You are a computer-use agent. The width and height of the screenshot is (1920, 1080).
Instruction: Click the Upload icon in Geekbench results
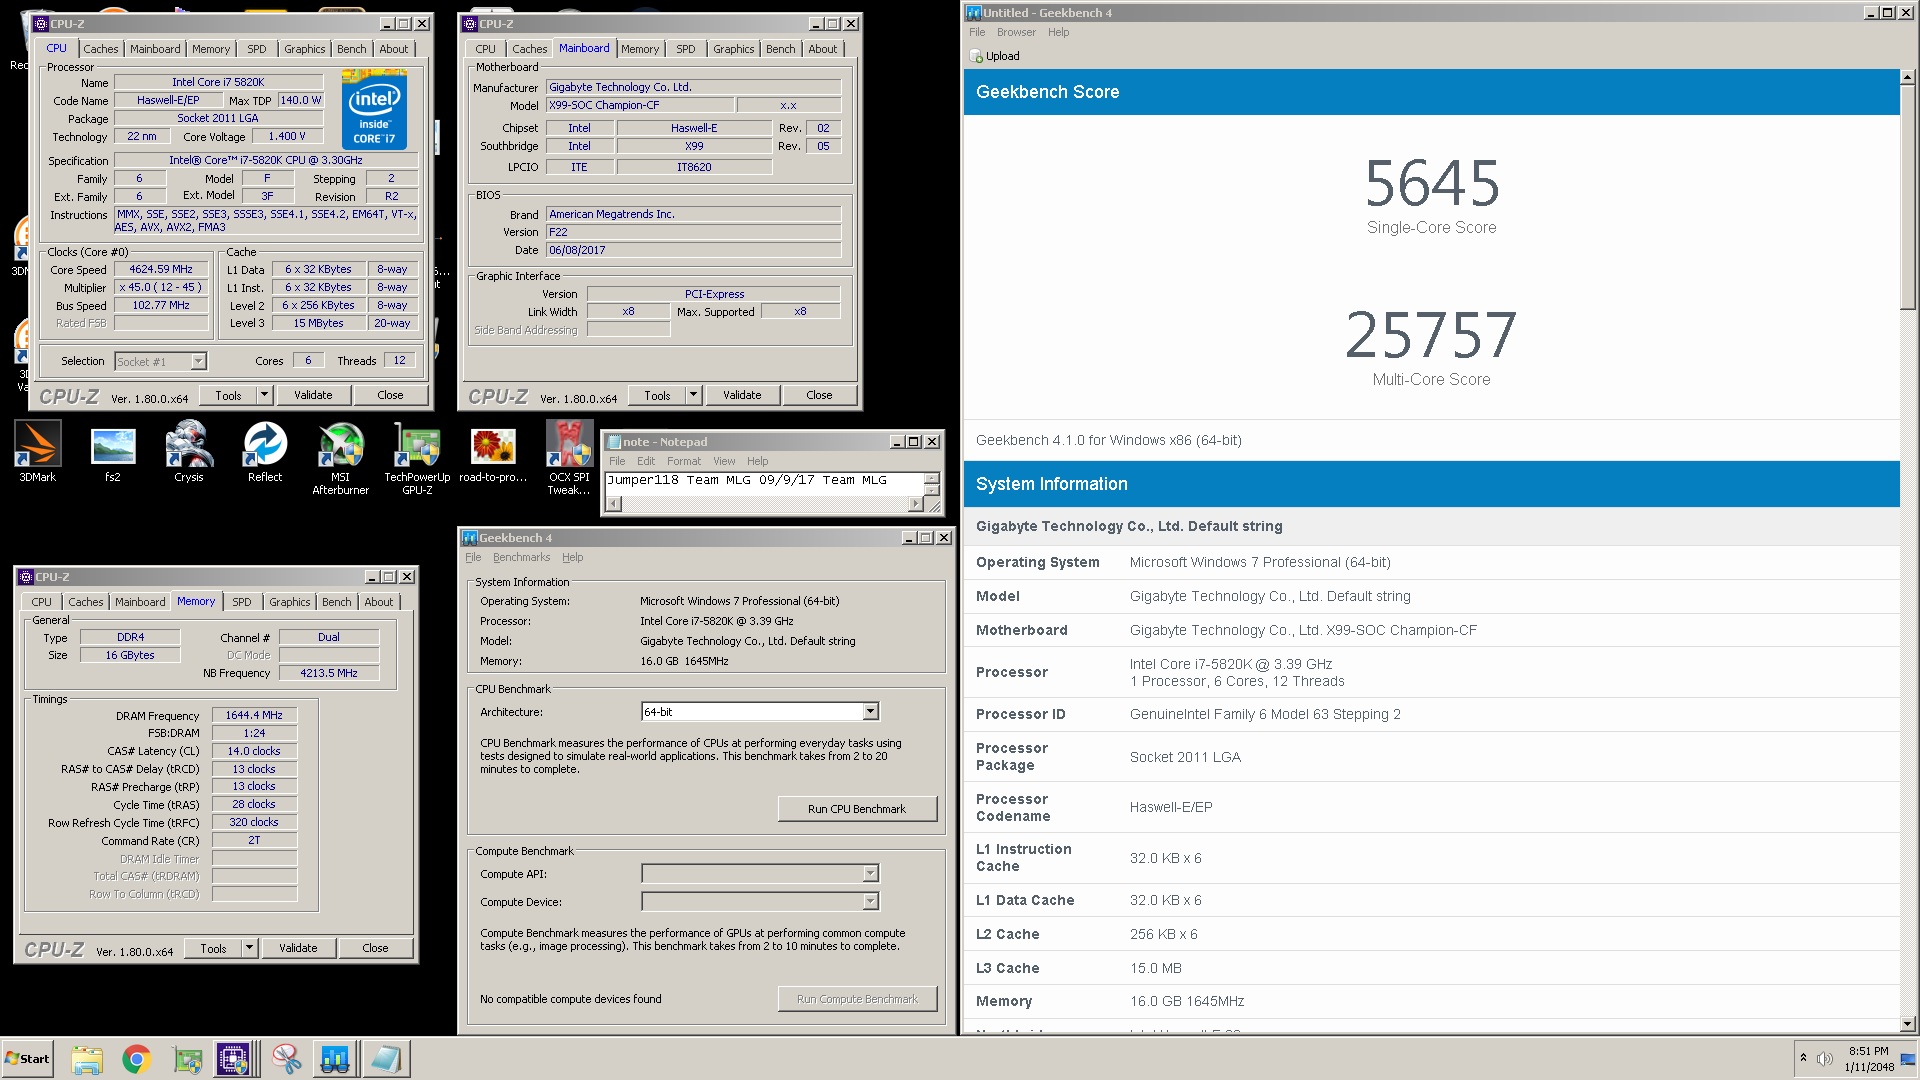(x=977, y=57)
